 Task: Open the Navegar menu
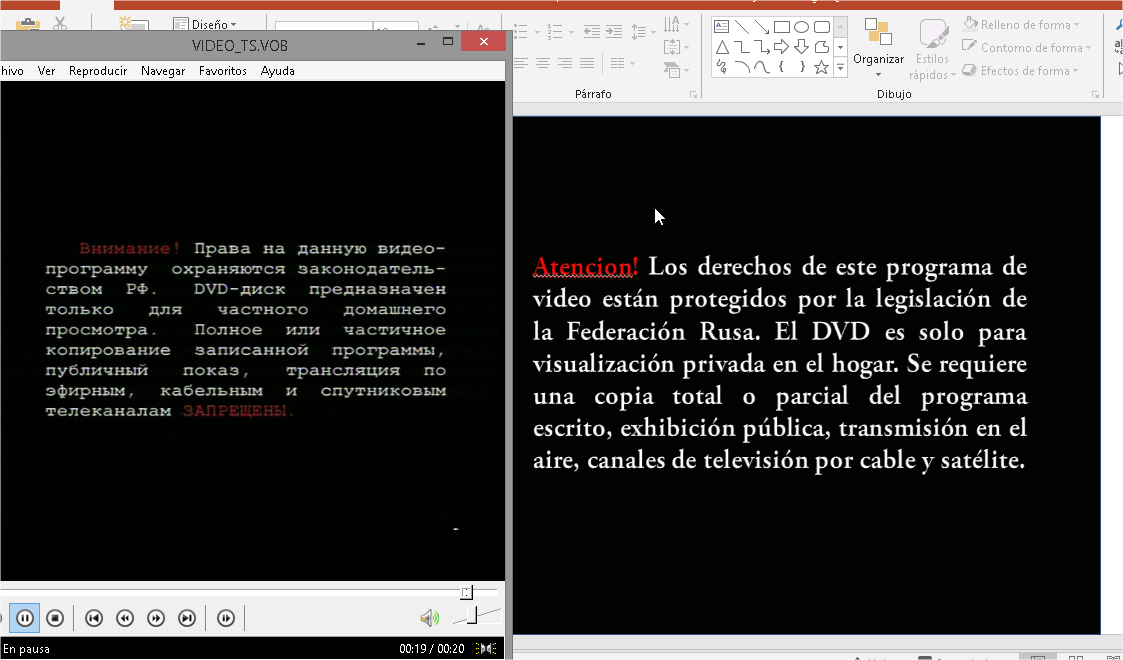point(163,71)
